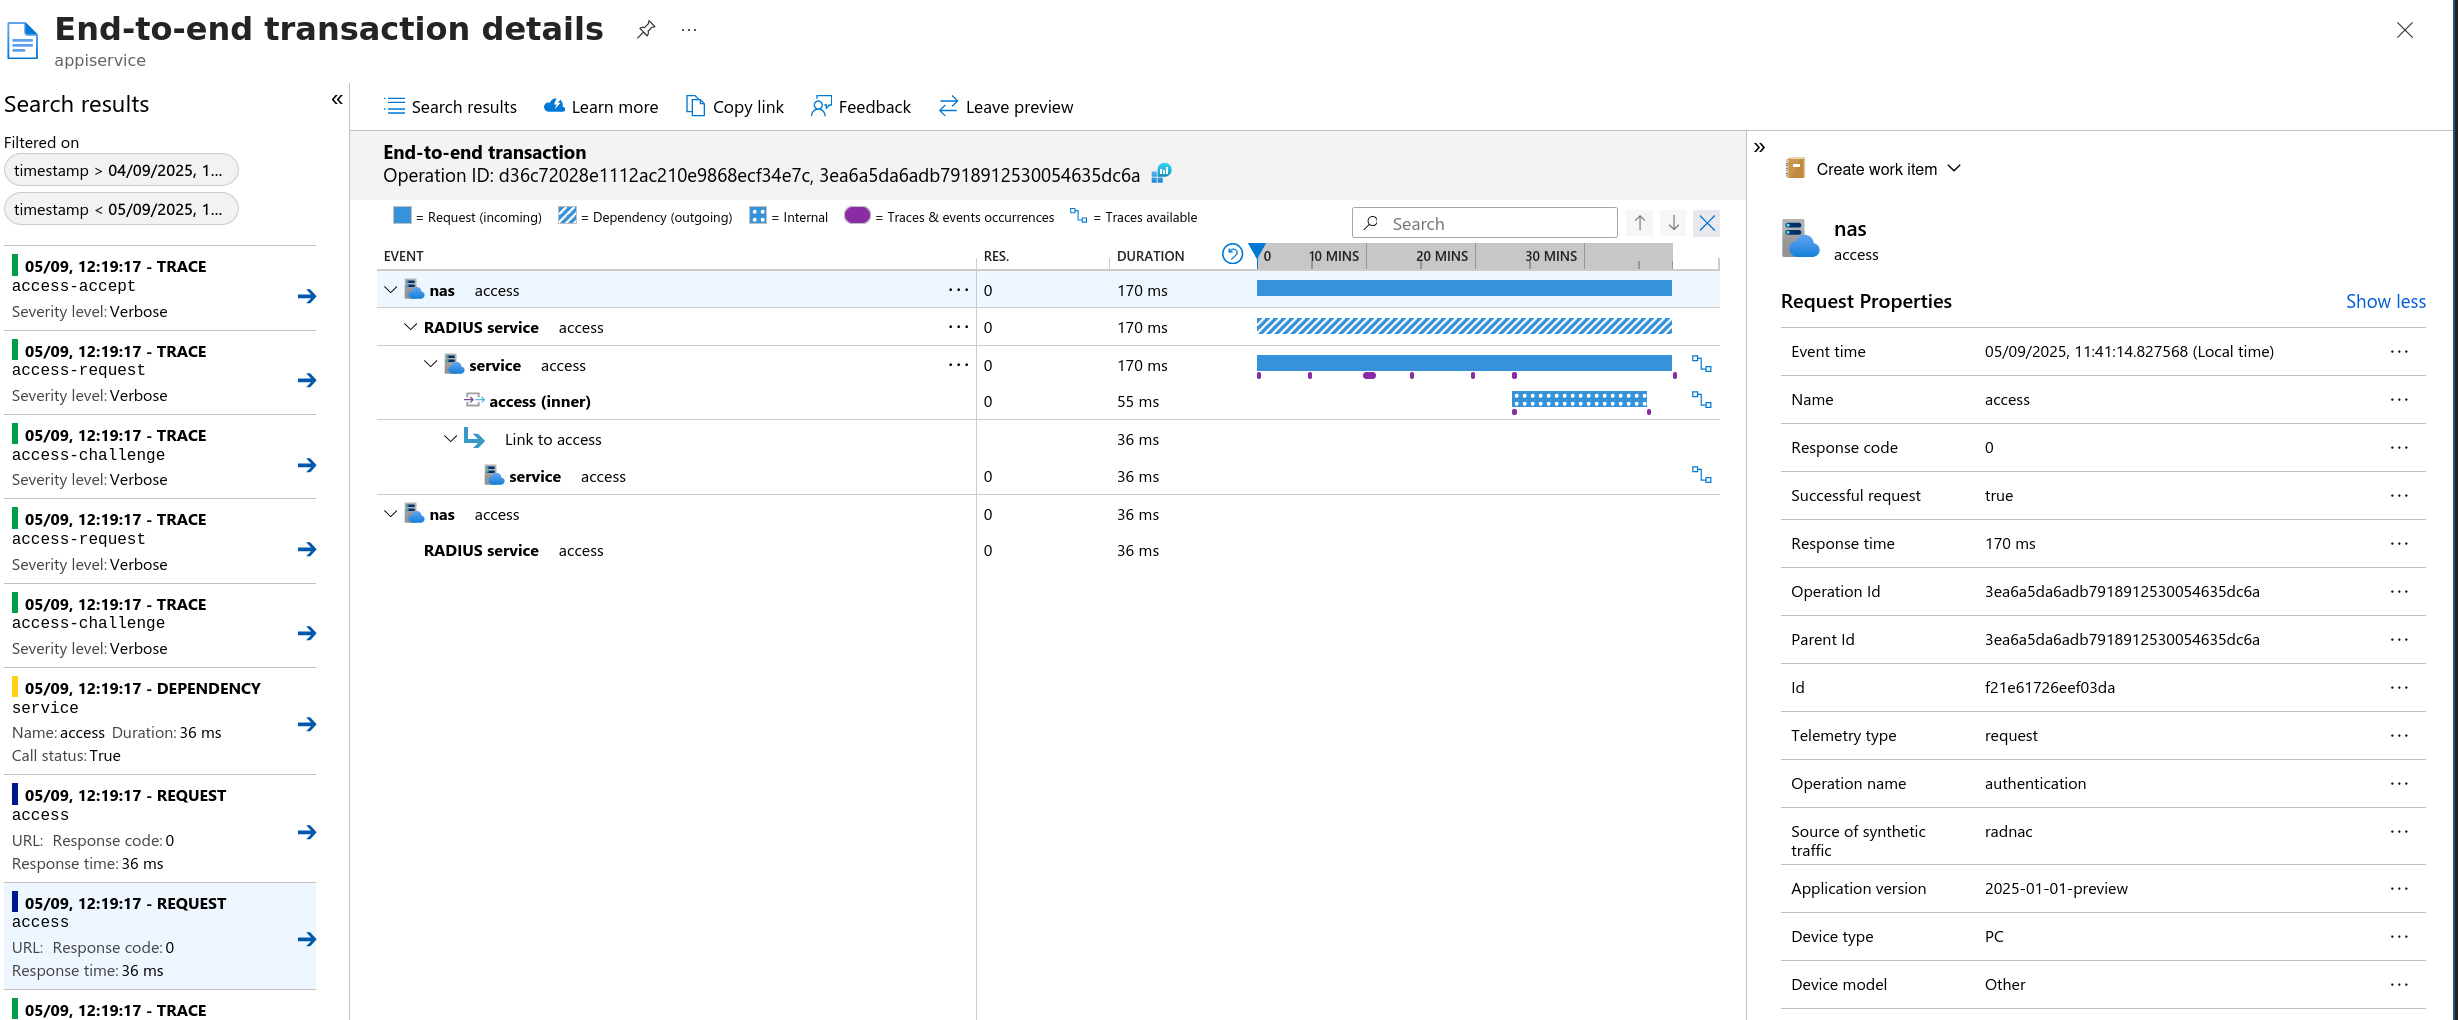Click the Copy link toolbar button

click(x=734, y=107)
